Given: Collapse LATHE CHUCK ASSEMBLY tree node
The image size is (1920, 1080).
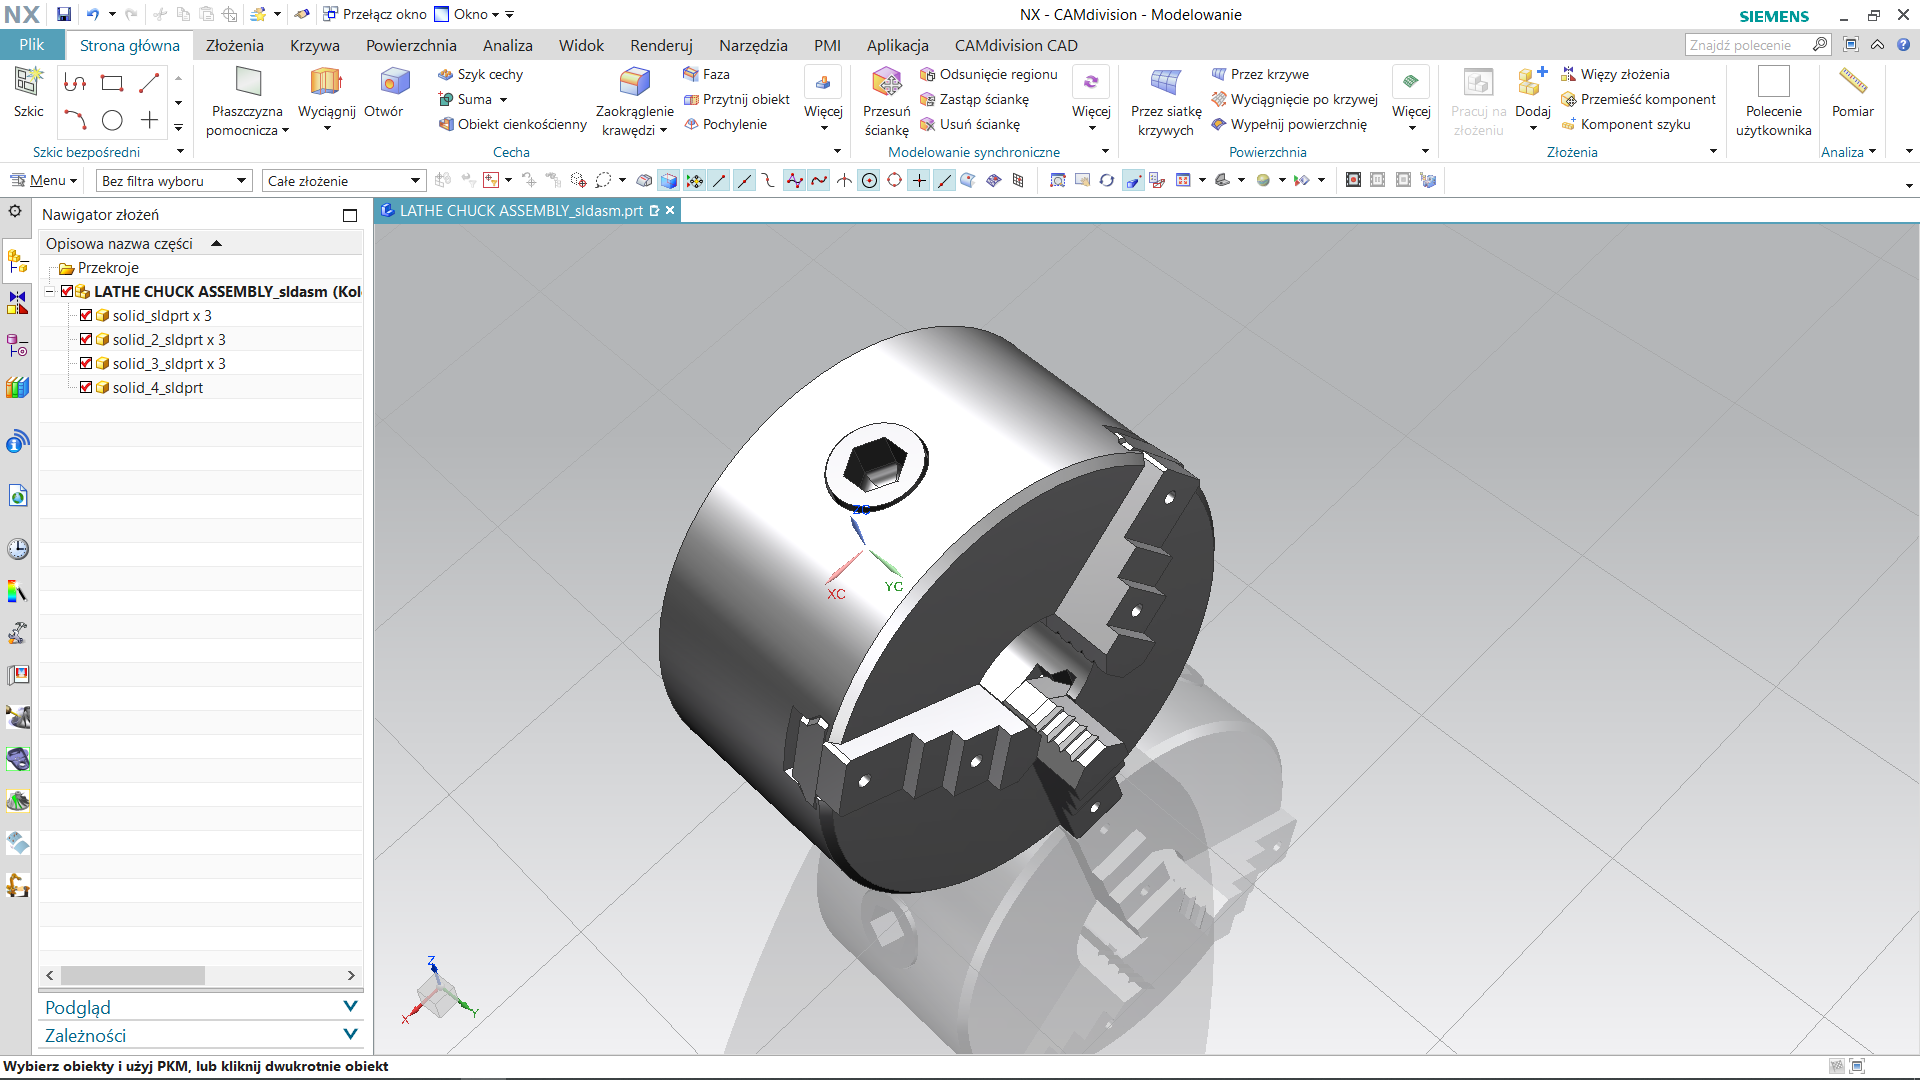Looking at the screenshot, I should pos(50,291).
